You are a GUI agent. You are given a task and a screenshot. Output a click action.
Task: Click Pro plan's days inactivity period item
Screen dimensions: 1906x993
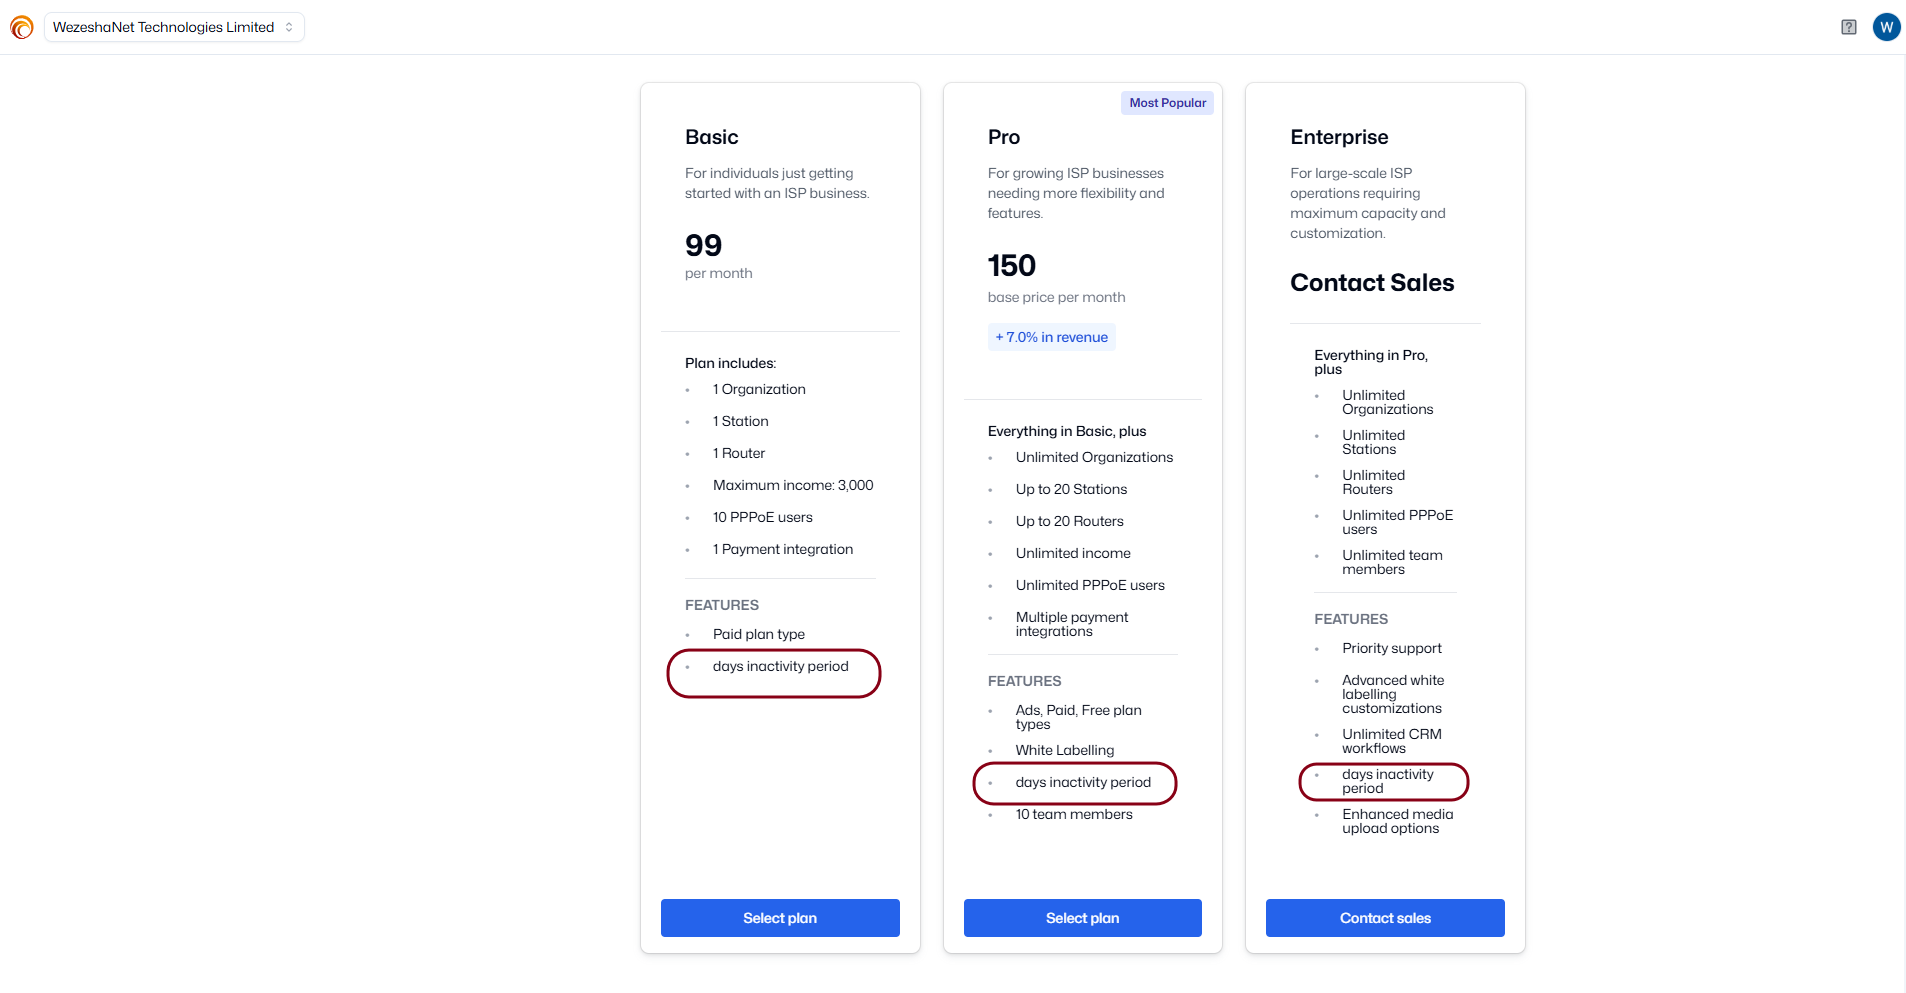[1083, 782]
